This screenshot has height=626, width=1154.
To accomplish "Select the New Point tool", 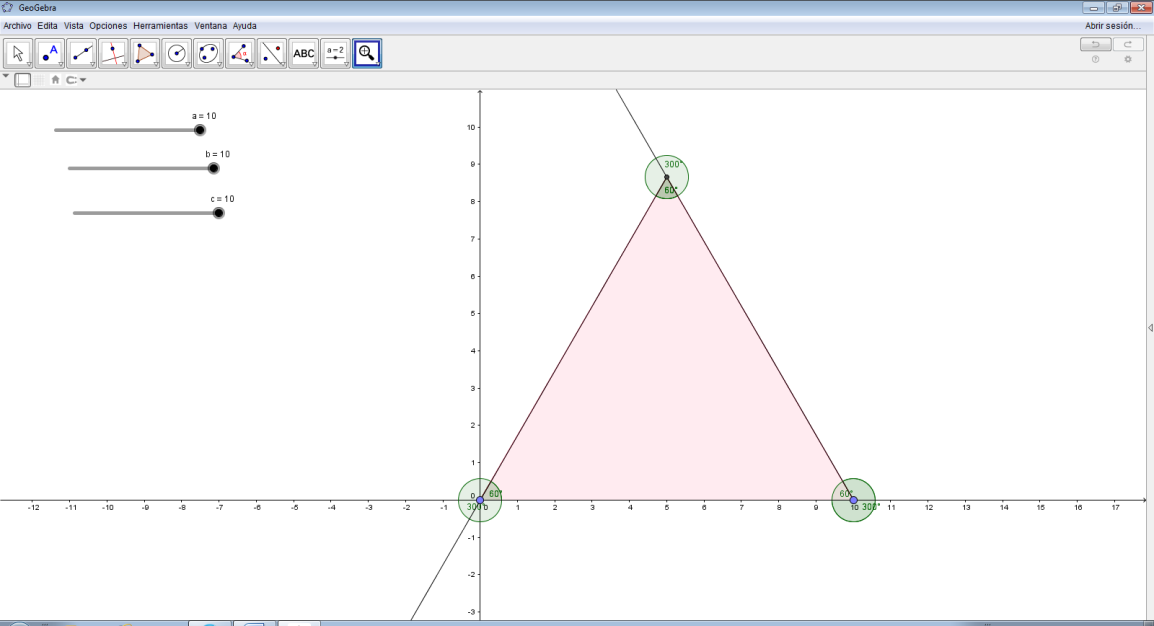I will 50,54.
